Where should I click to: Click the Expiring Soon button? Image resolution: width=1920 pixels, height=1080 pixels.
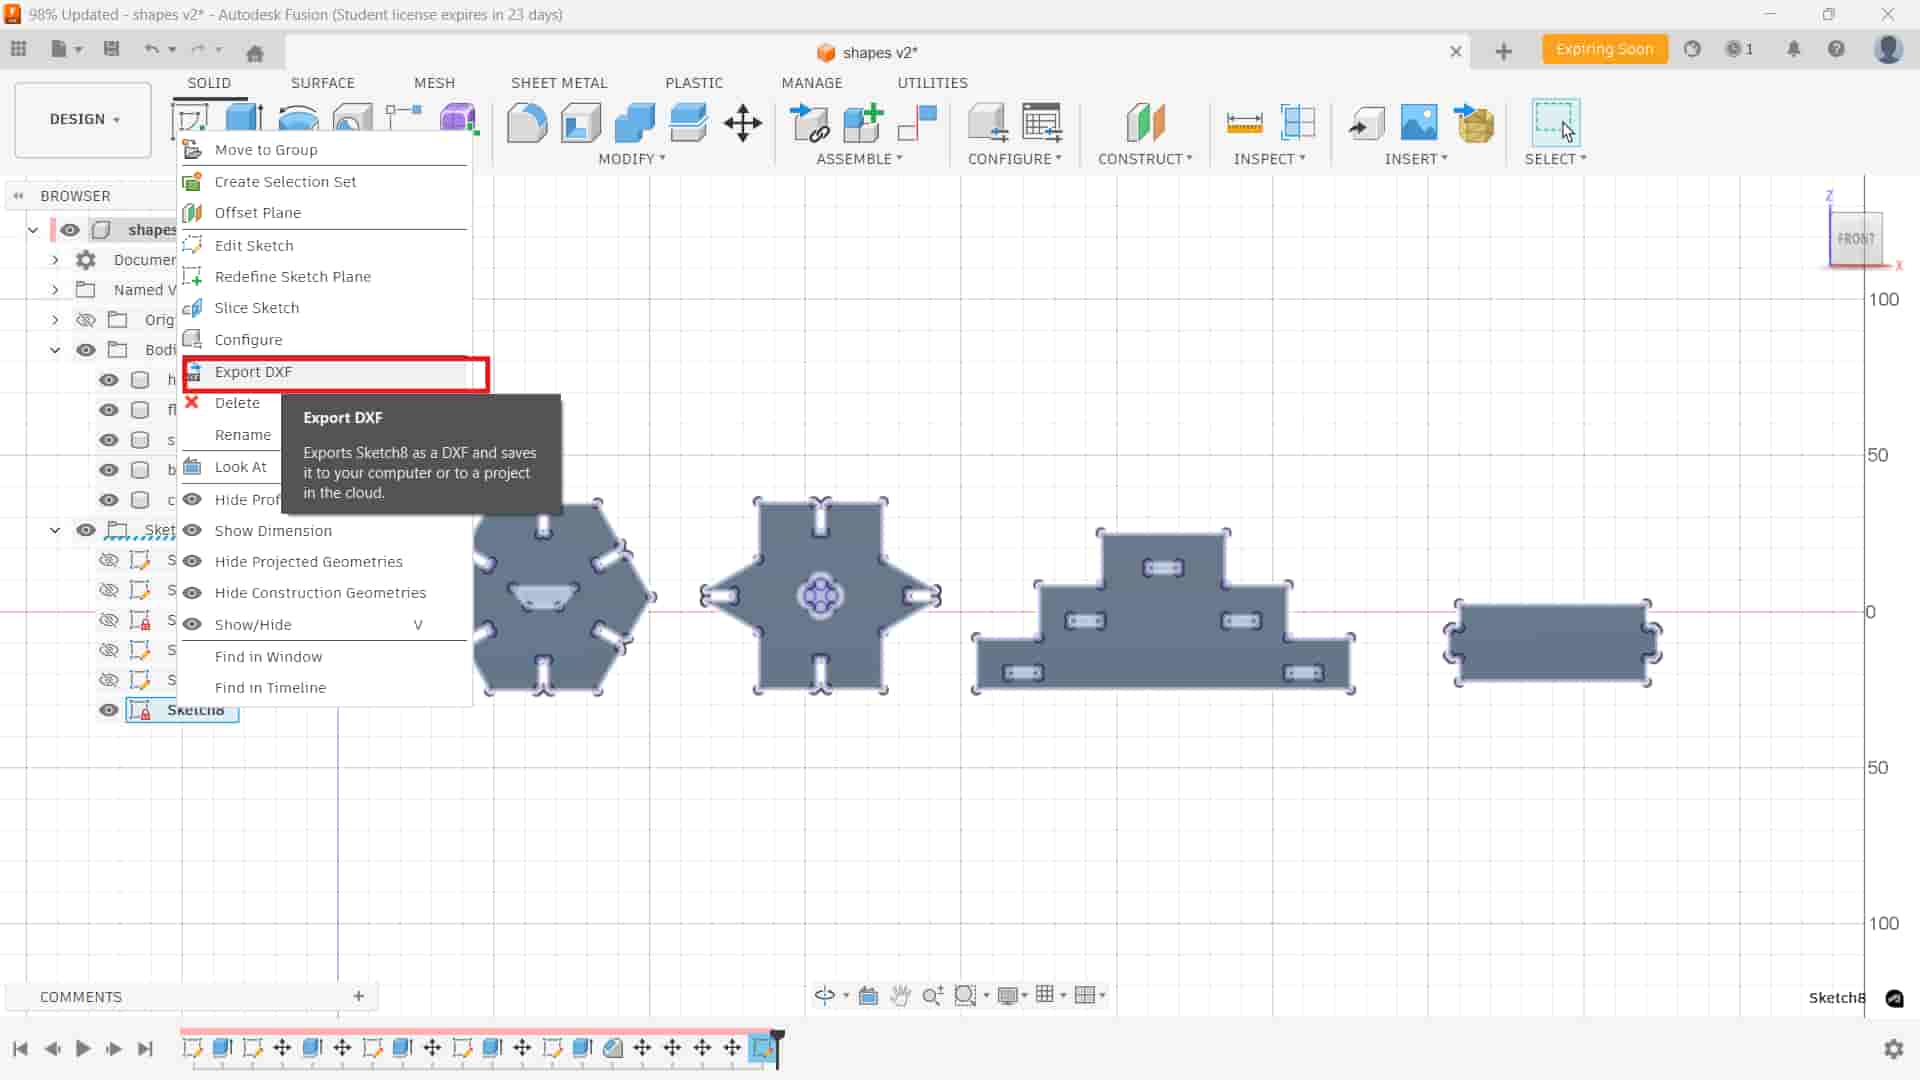1604,49
